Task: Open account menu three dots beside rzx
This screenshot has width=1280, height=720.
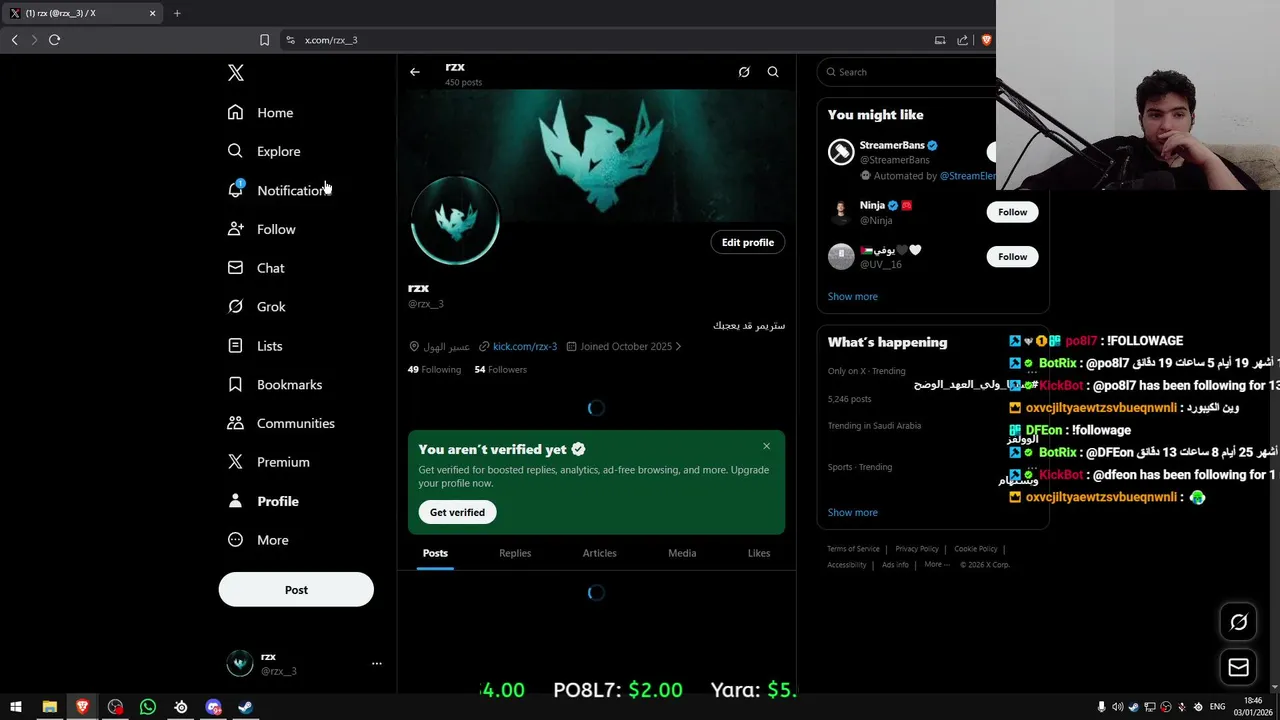Action: pos(377,663)
